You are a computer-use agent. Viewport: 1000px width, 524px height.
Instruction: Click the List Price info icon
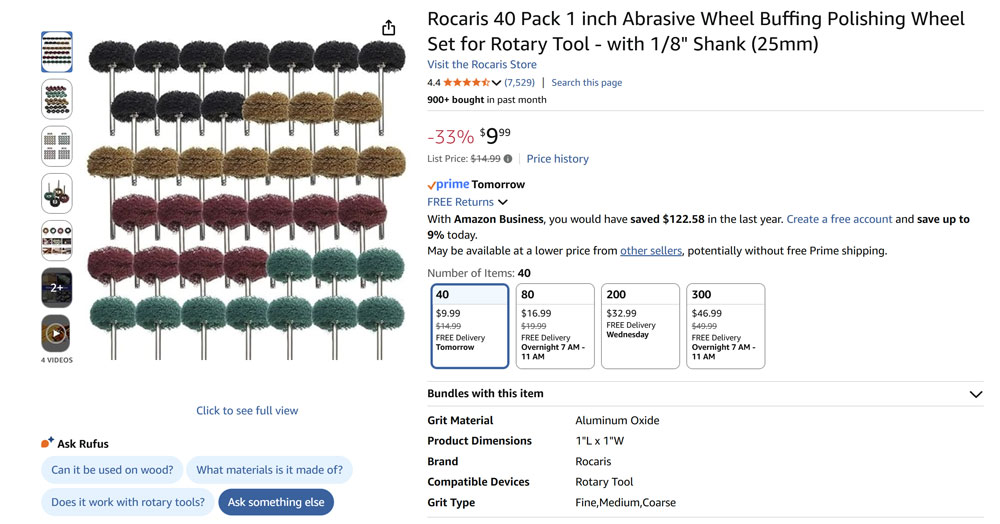click(508, 159)
